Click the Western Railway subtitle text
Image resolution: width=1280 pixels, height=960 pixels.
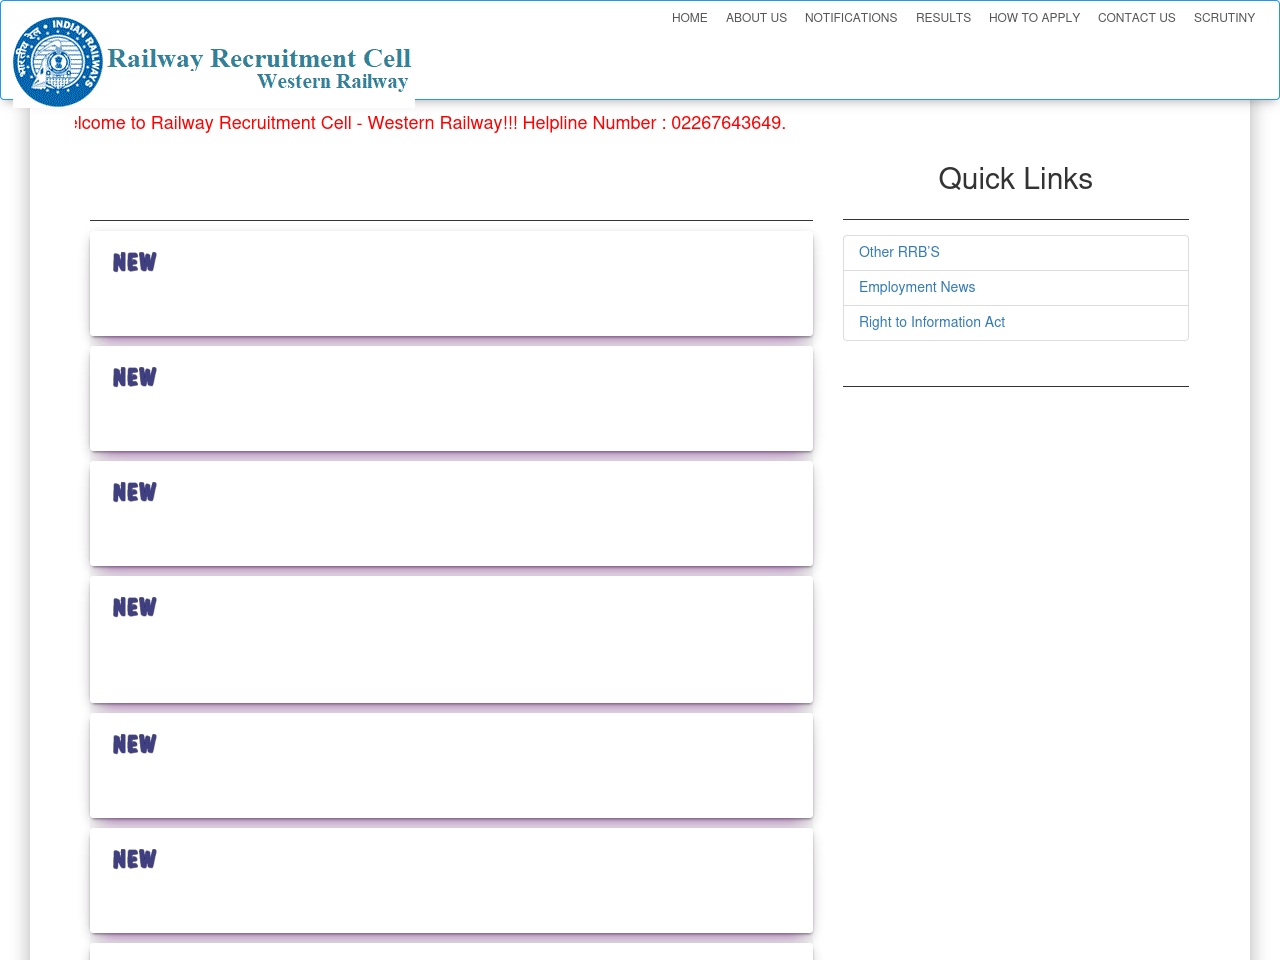[332, 82]
